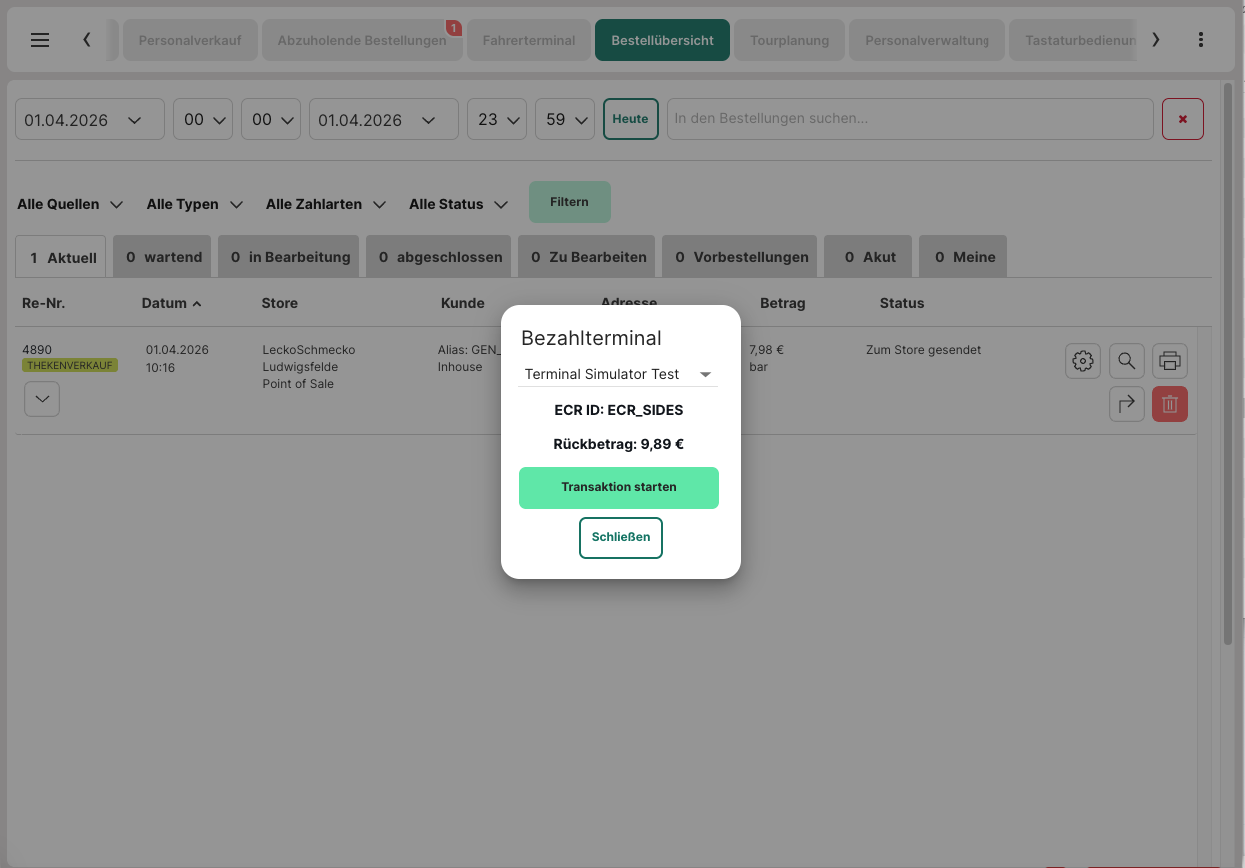Expand order 4890 row details

point(41,398)
